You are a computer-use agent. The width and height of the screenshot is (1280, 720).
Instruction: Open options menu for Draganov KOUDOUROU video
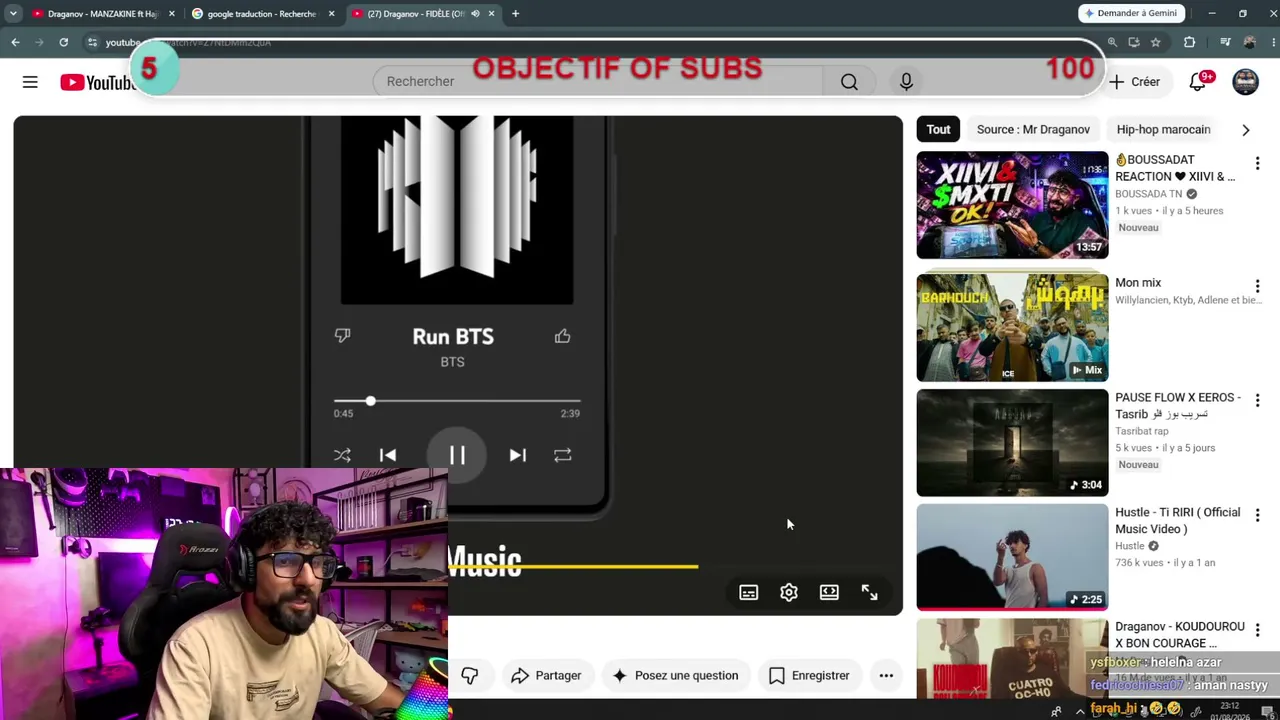tap(1257, 630)
